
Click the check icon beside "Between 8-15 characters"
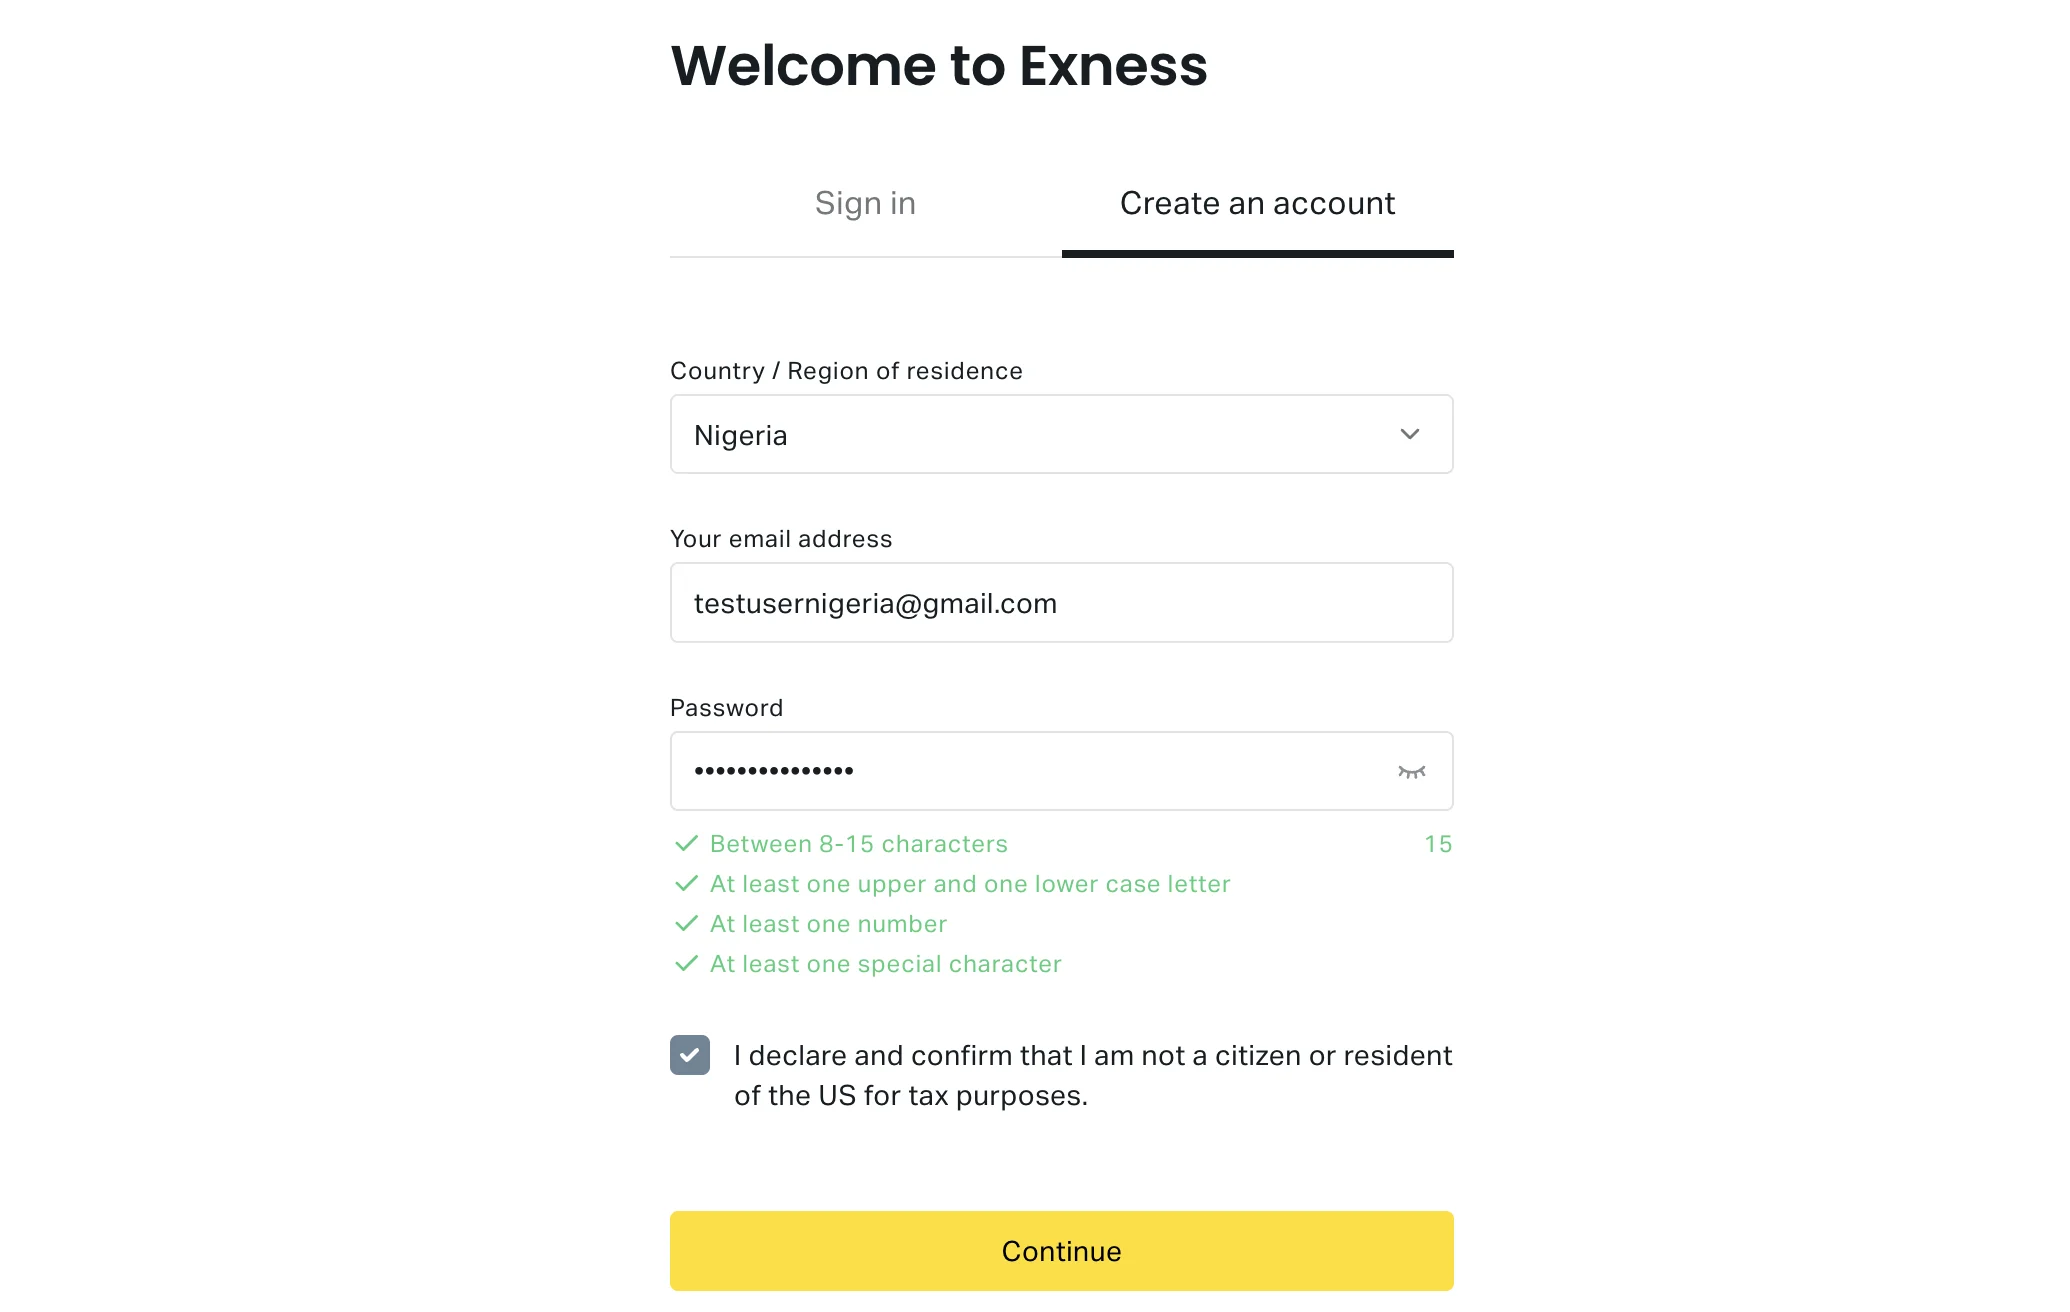[x=687, y=843]
